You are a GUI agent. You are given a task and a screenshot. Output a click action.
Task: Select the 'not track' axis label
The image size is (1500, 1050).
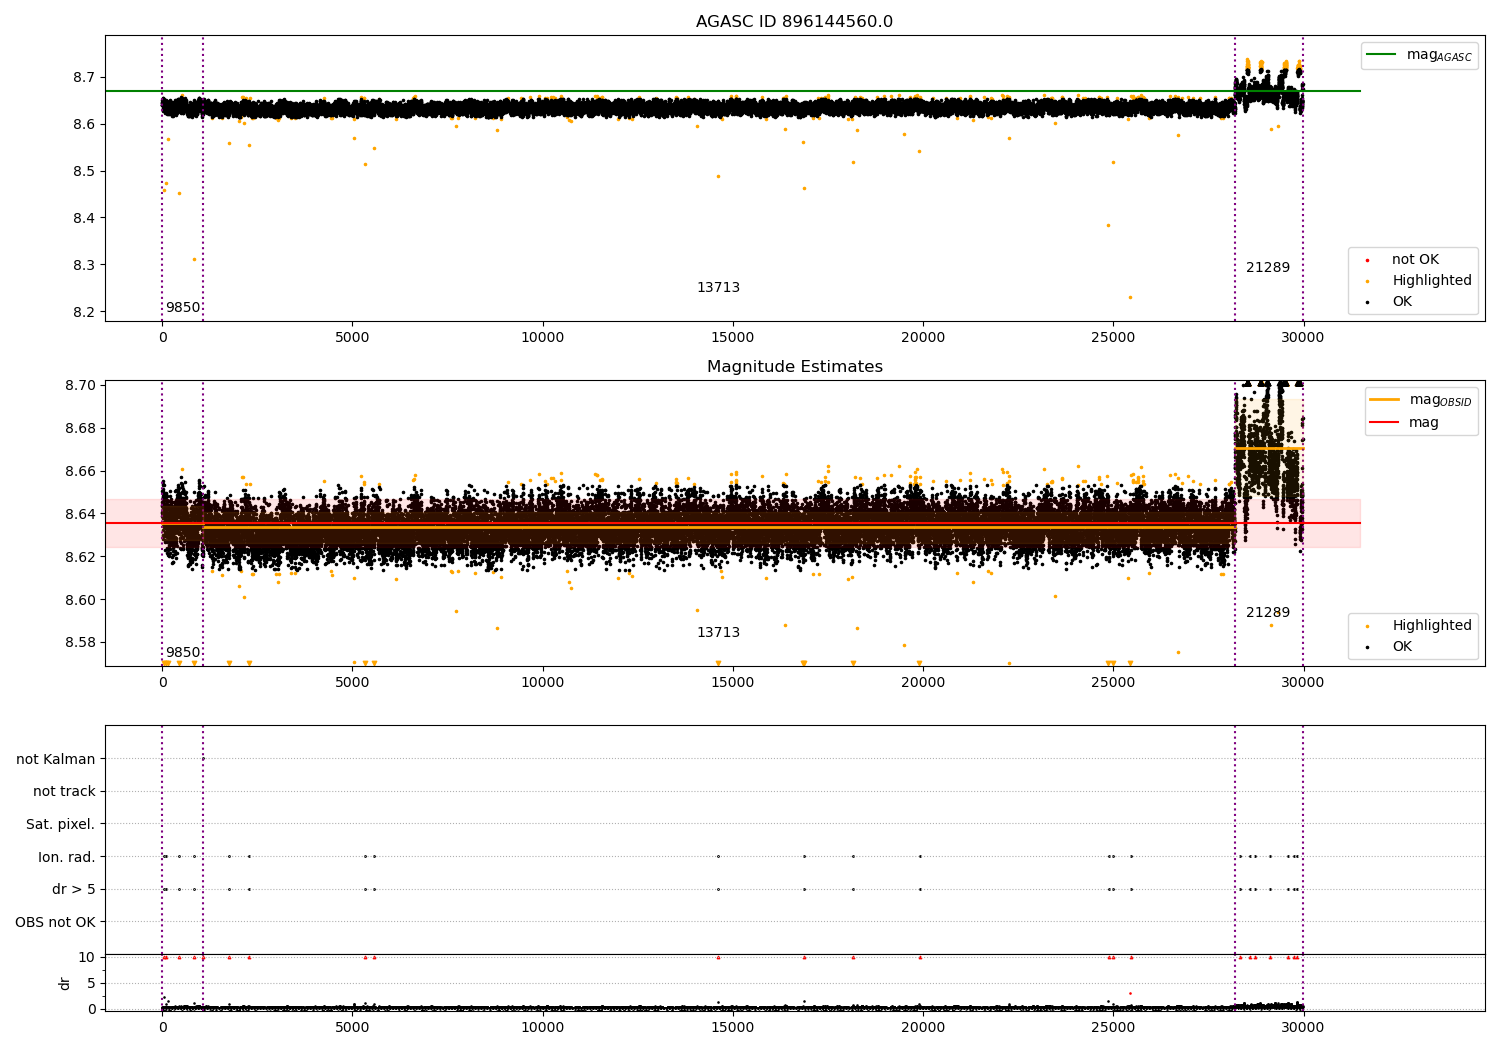click(64, 792)
